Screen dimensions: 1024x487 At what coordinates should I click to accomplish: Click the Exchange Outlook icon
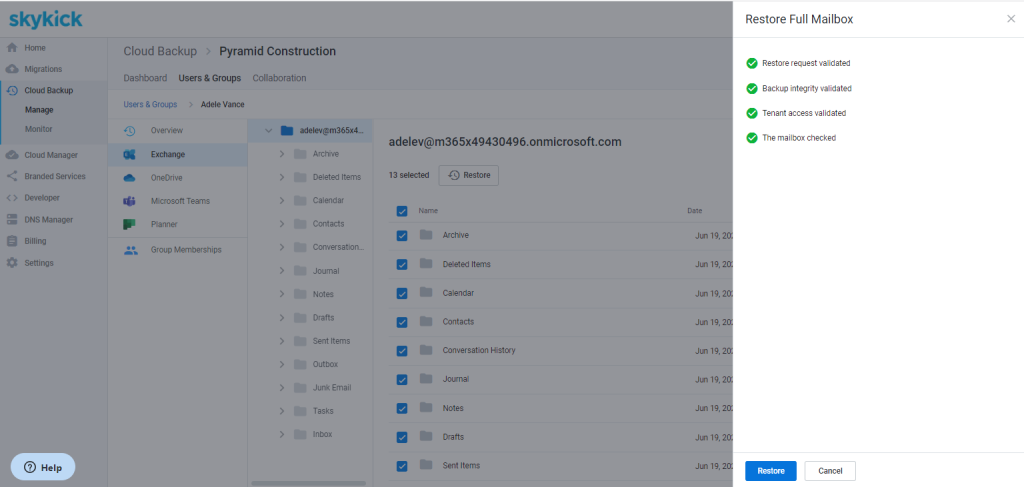129,154
